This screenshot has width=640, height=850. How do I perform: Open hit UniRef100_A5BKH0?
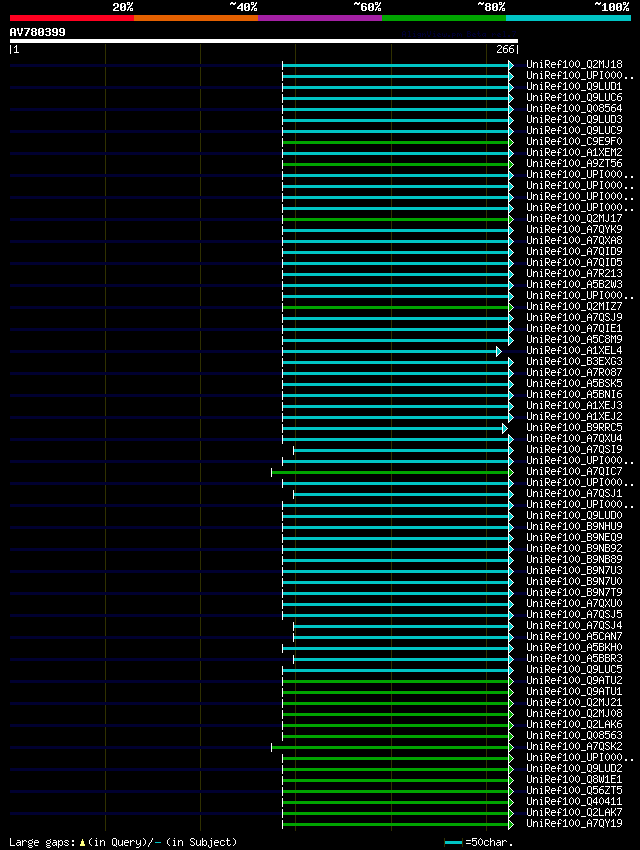(574, 647)
